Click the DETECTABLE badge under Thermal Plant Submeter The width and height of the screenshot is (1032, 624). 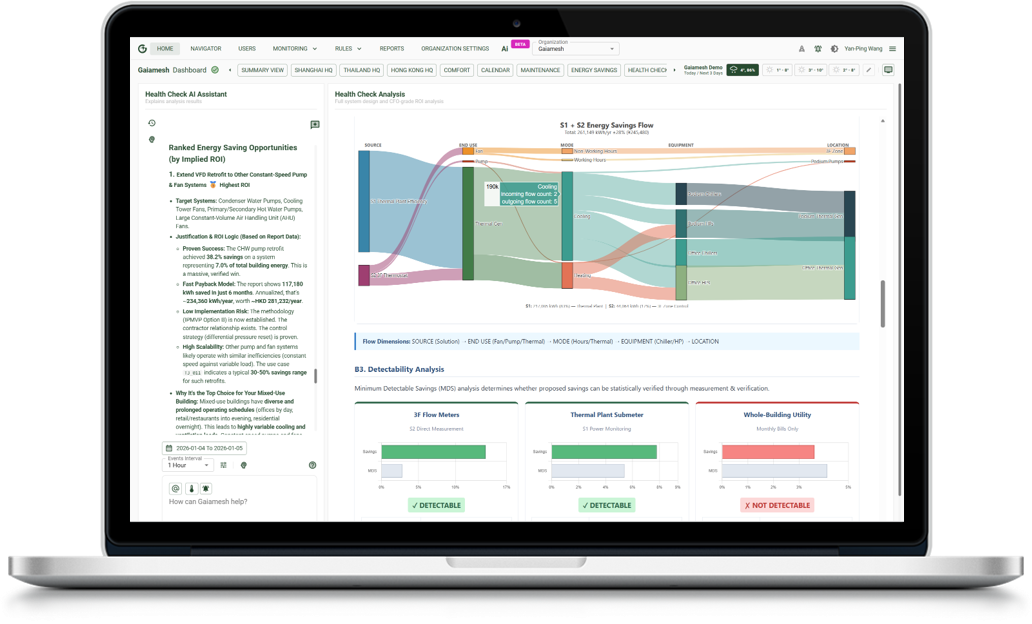pyautogui.click(x=607, y=506)
